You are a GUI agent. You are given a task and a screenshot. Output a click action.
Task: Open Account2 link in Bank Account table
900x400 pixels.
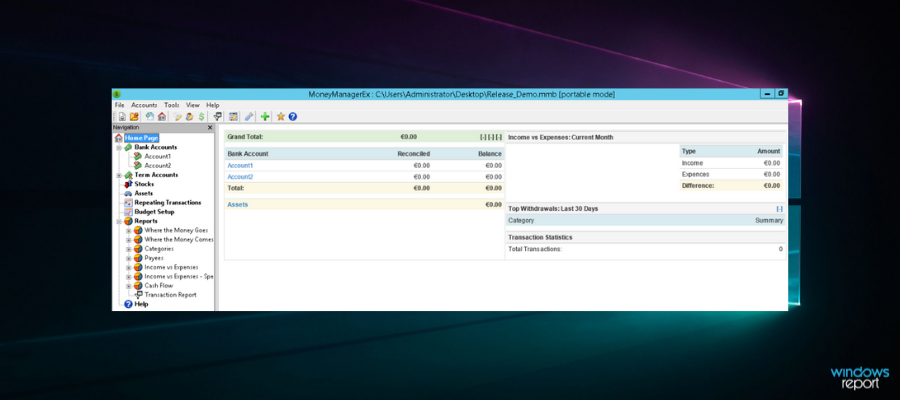240,177
